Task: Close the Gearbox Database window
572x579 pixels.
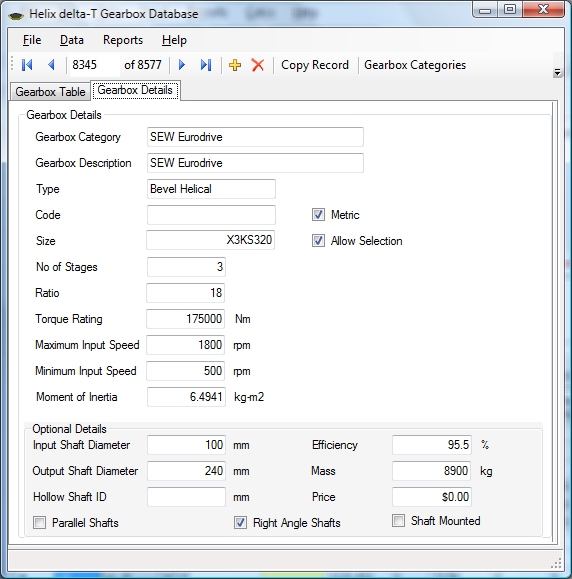Action: coord(543,9)
